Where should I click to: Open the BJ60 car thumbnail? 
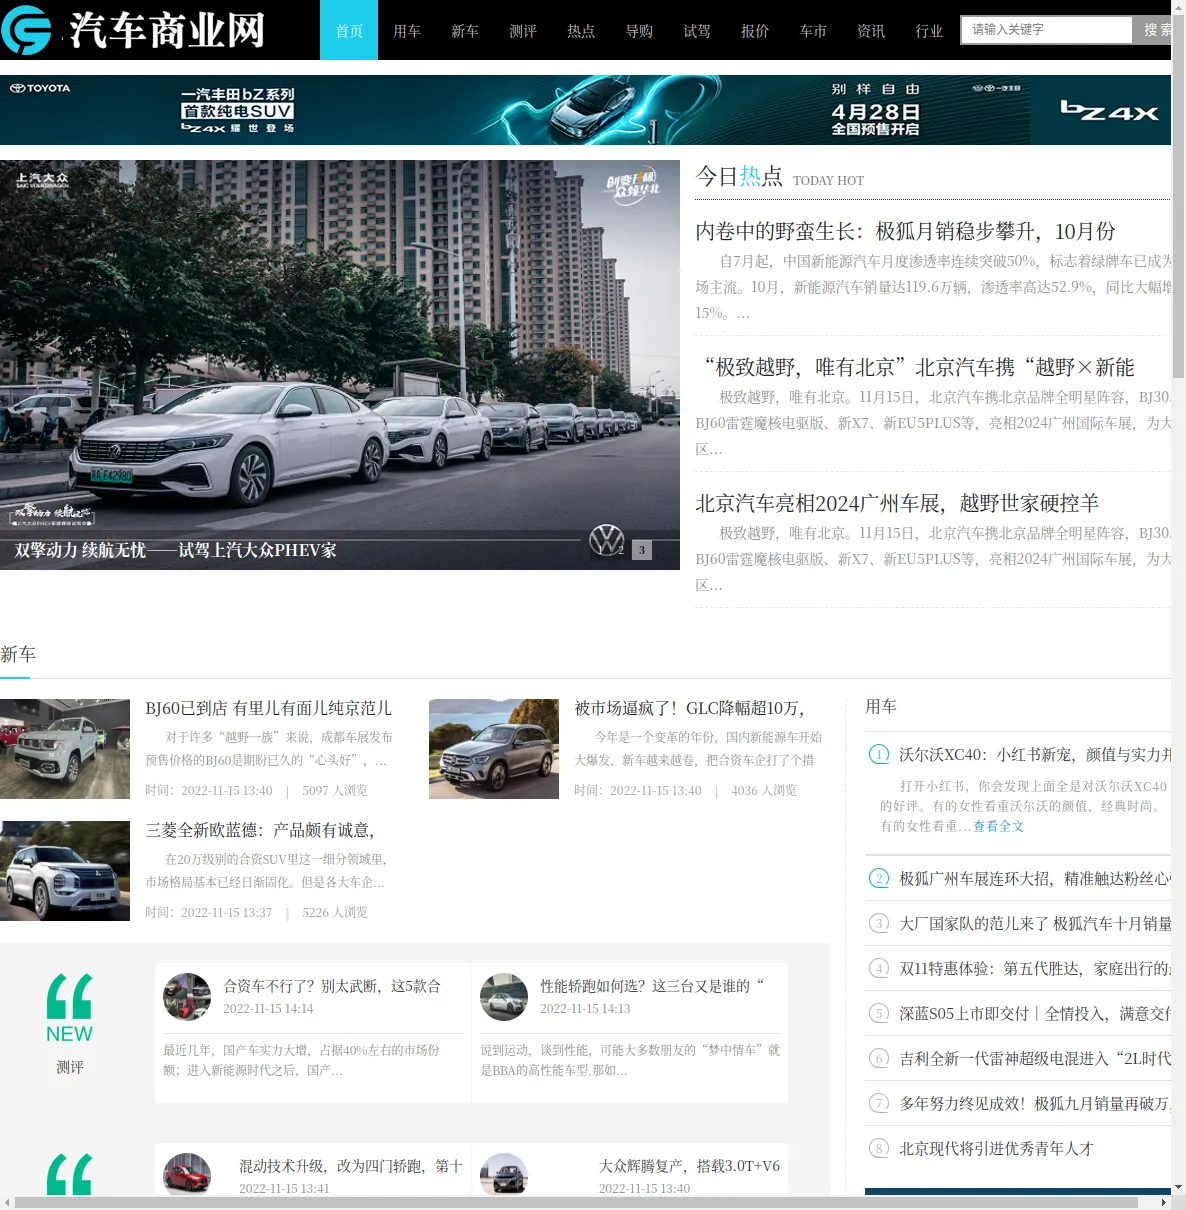point(65,749)
